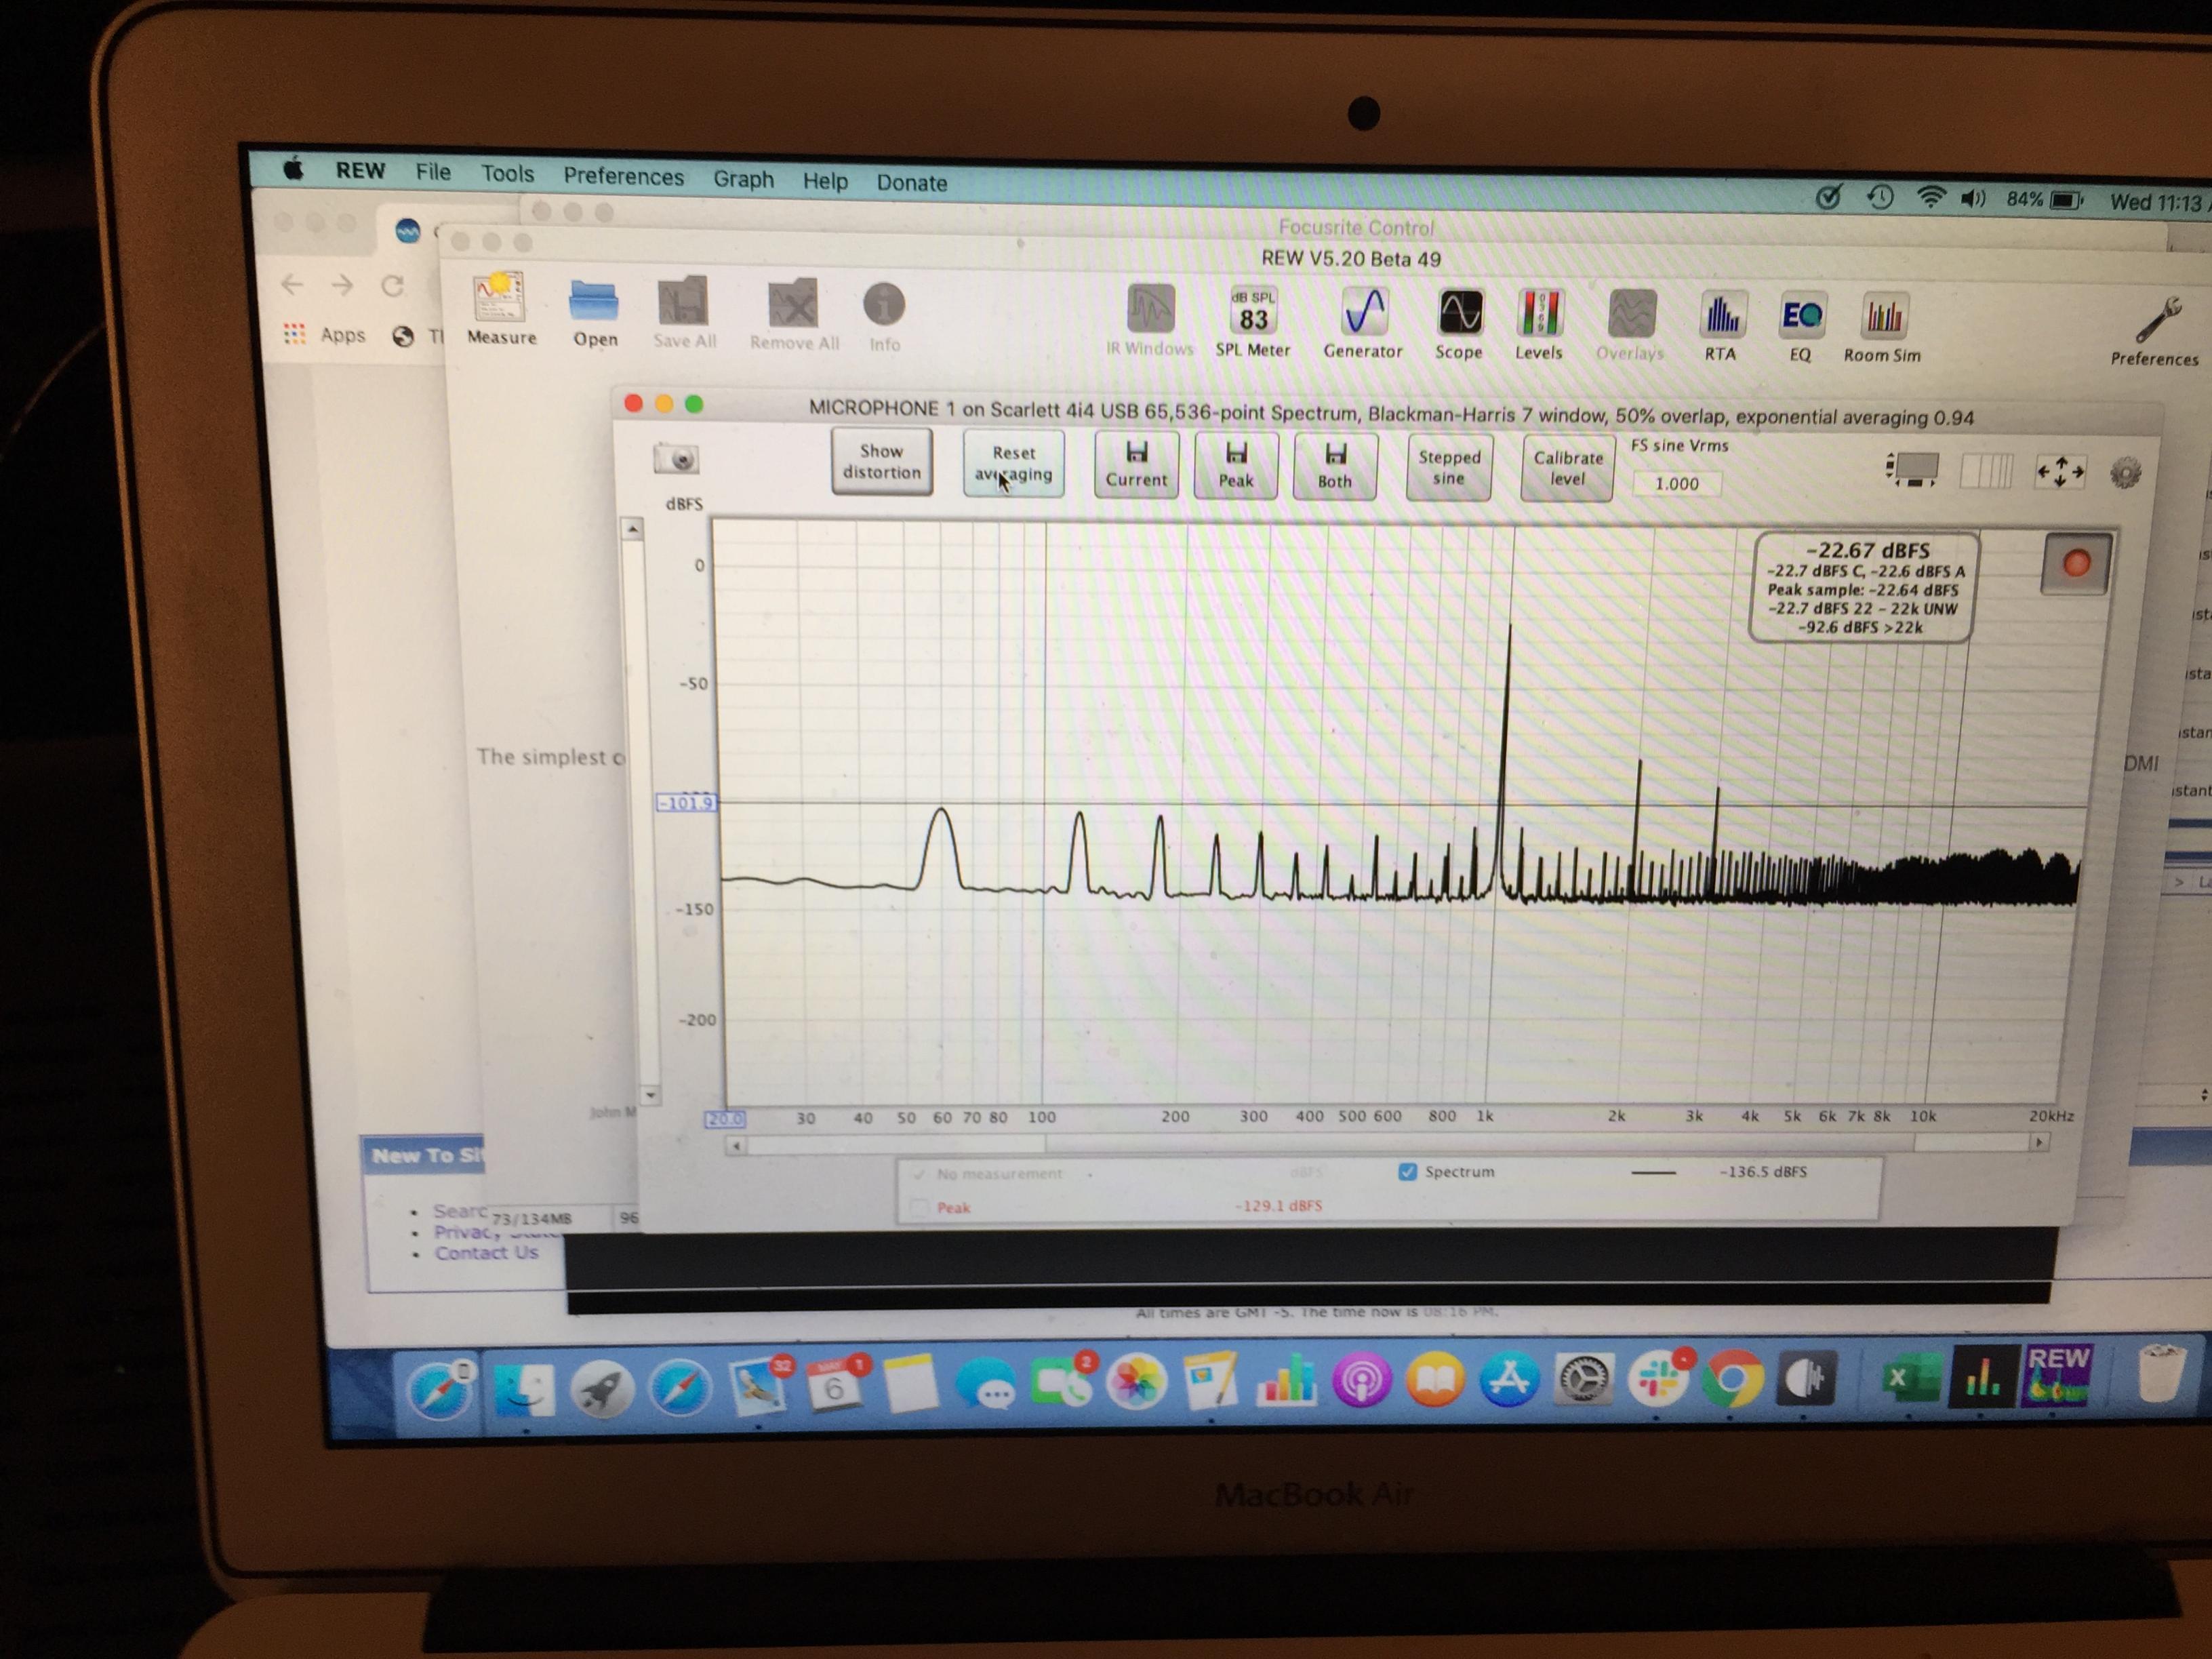Save Both traces button
The width and height of the screenshot is (2212, 1659).
coord(1334,468)
